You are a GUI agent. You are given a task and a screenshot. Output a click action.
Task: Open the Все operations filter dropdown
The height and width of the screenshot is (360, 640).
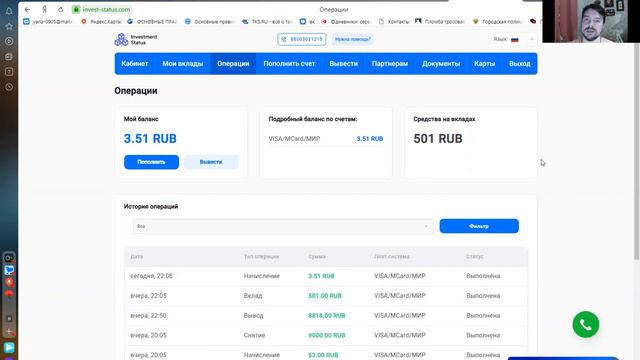[x=283, y=226]
